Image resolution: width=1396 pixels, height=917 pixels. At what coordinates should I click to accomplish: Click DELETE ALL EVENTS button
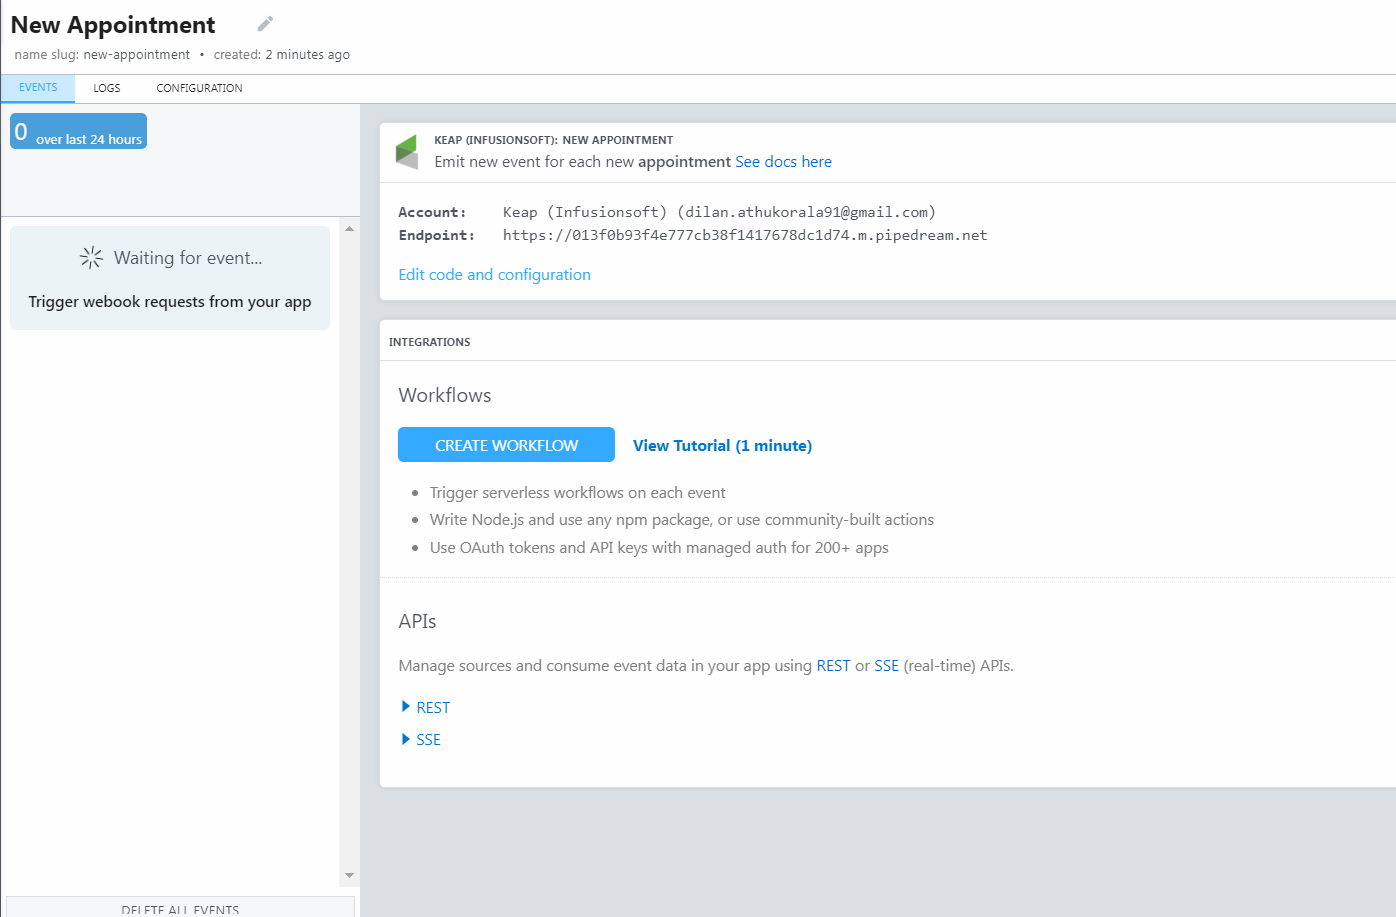[x=180, y=908]
